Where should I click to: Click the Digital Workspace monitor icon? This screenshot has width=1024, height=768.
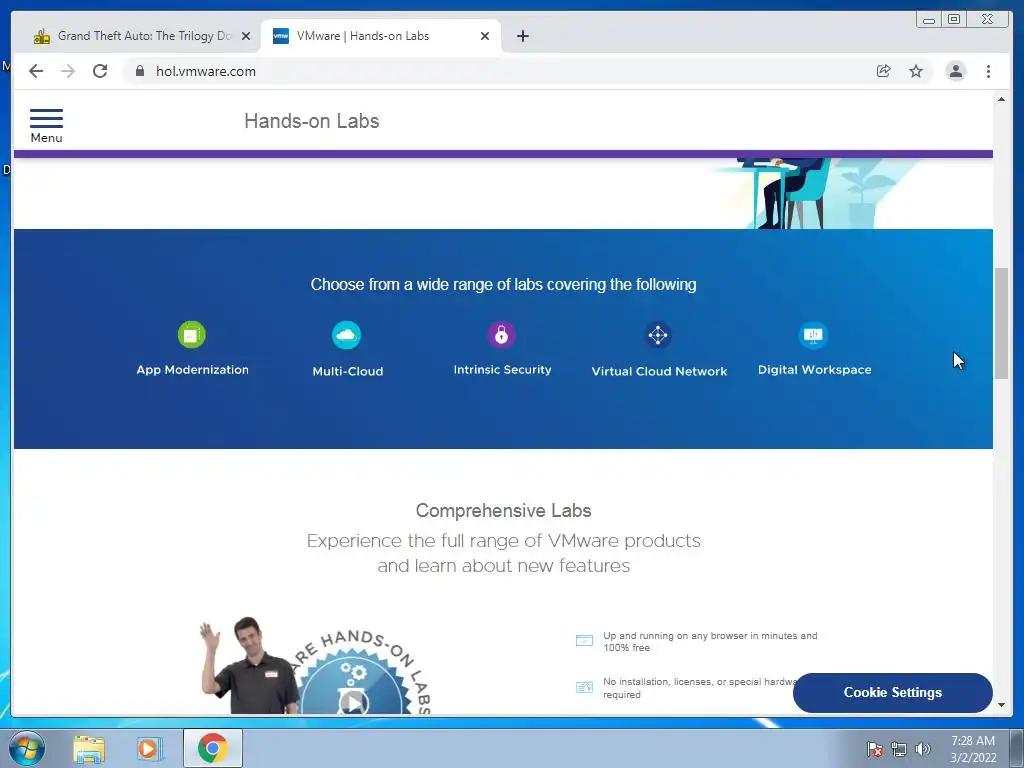[813, 335]
